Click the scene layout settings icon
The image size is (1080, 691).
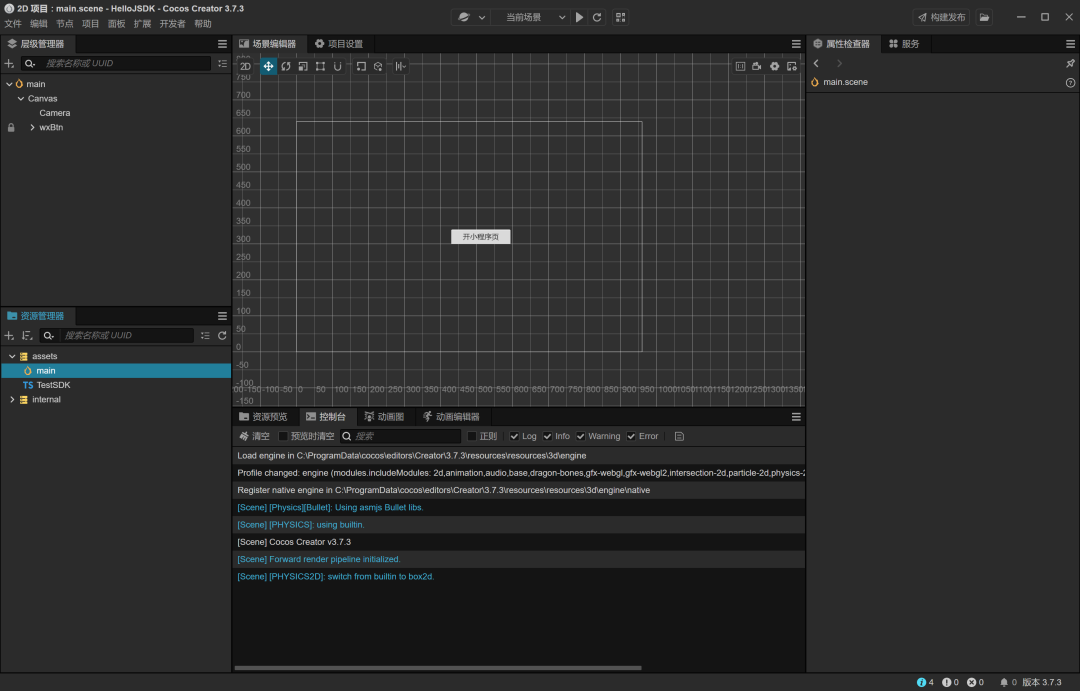click(x=792, y=66)
